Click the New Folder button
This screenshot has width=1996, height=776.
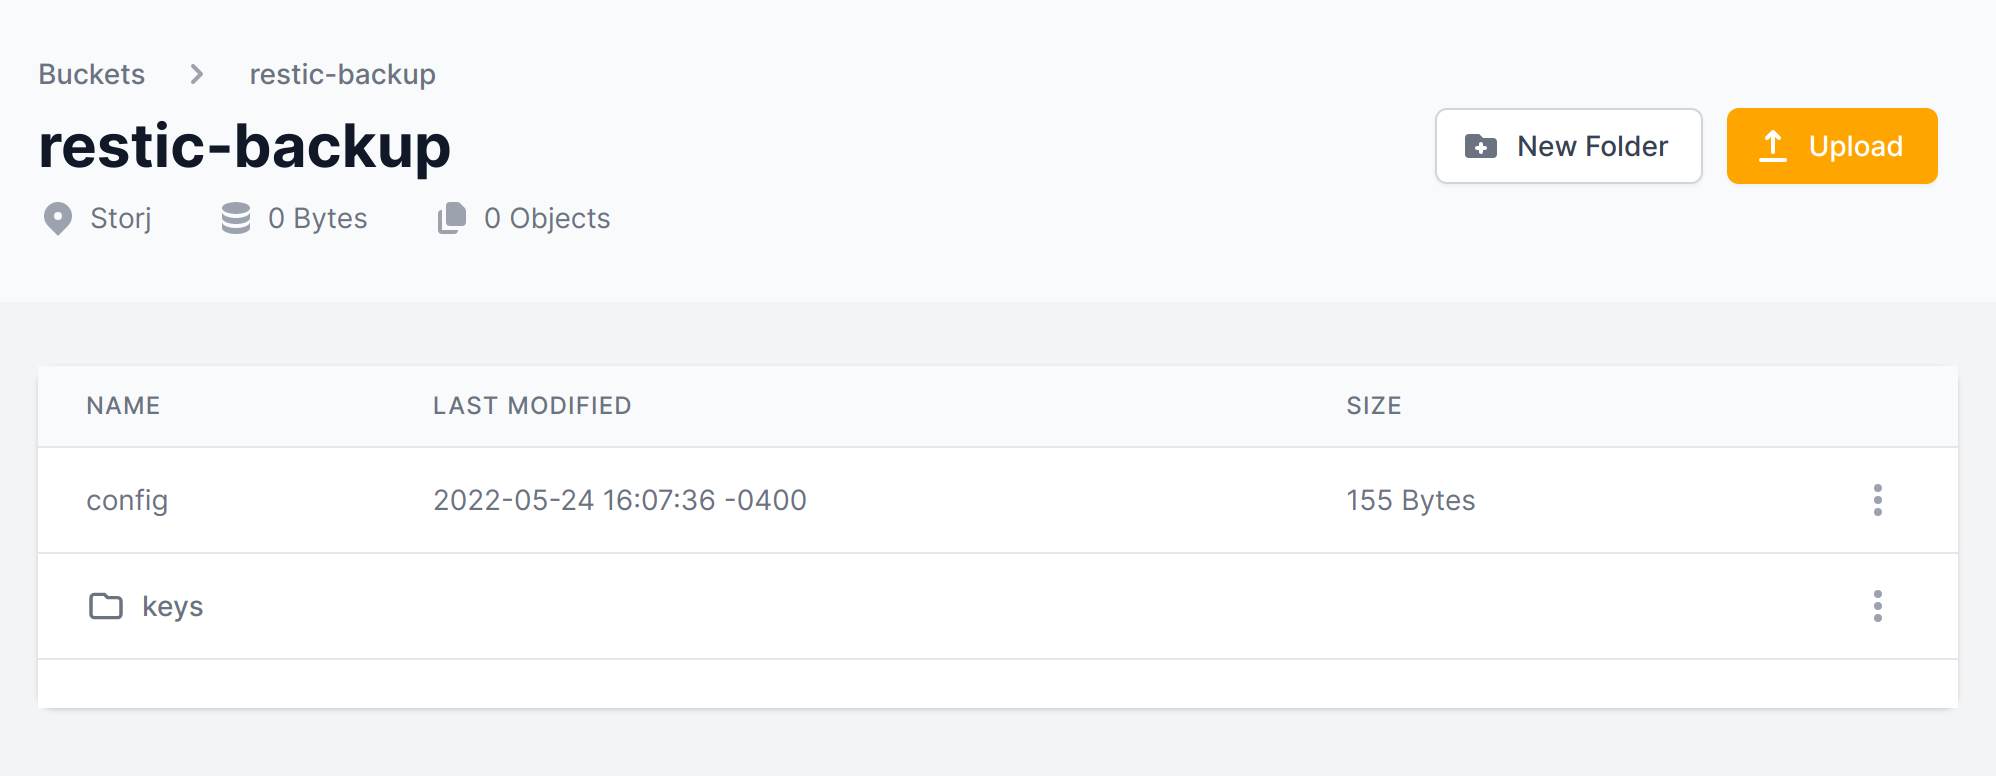pos(1568,146)
